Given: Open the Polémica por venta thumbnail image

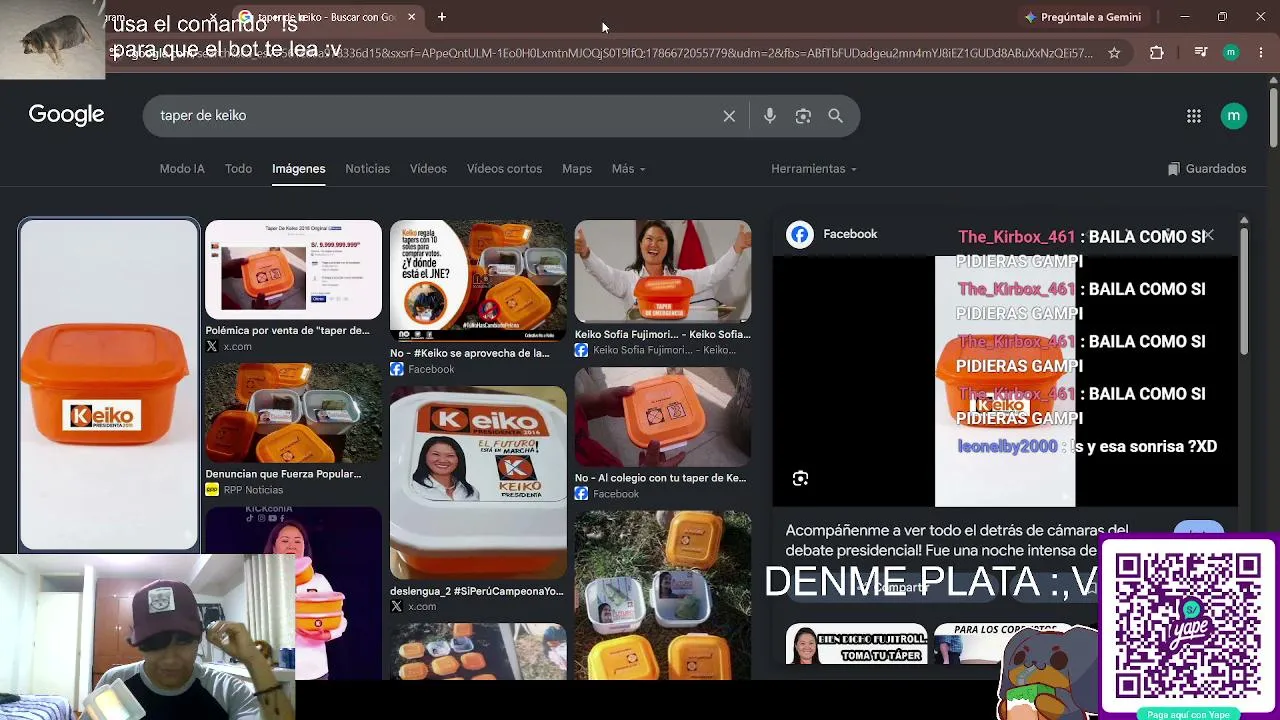Looking at the screenshot, I should click(293, 269).
